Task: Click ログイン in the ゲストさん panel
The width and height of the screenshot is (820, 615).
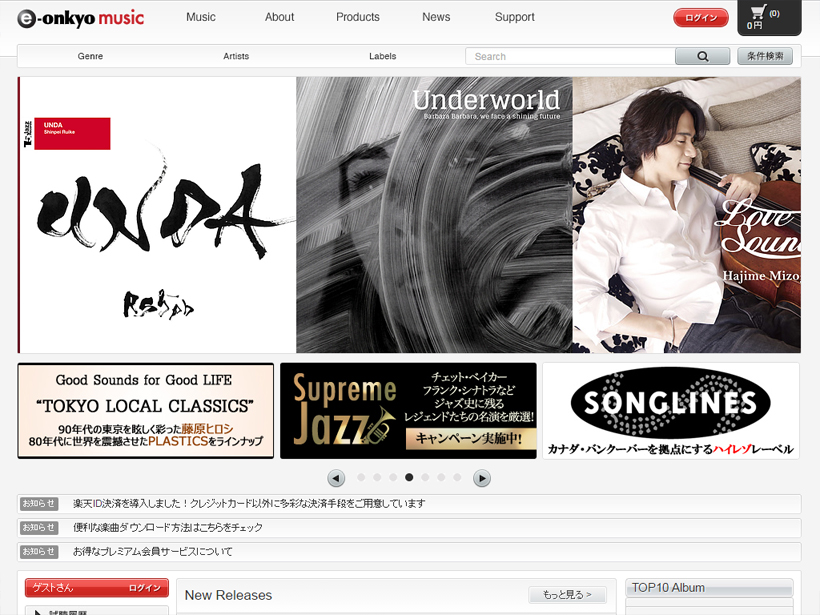Action: (144, 588)
